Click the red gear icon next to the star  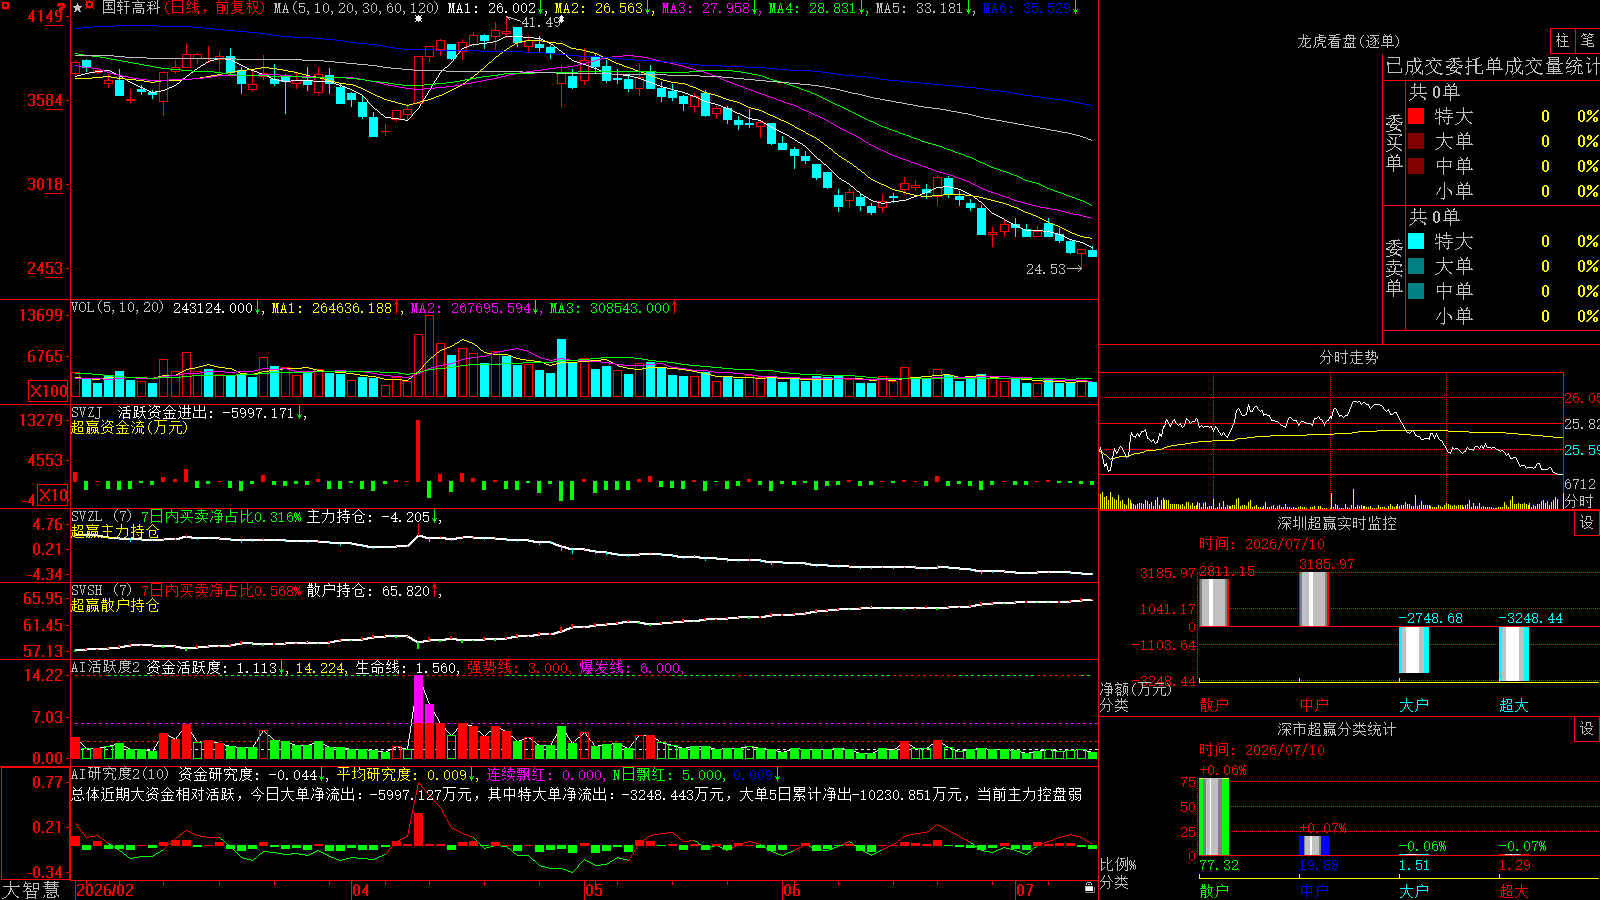pos(89,5)
